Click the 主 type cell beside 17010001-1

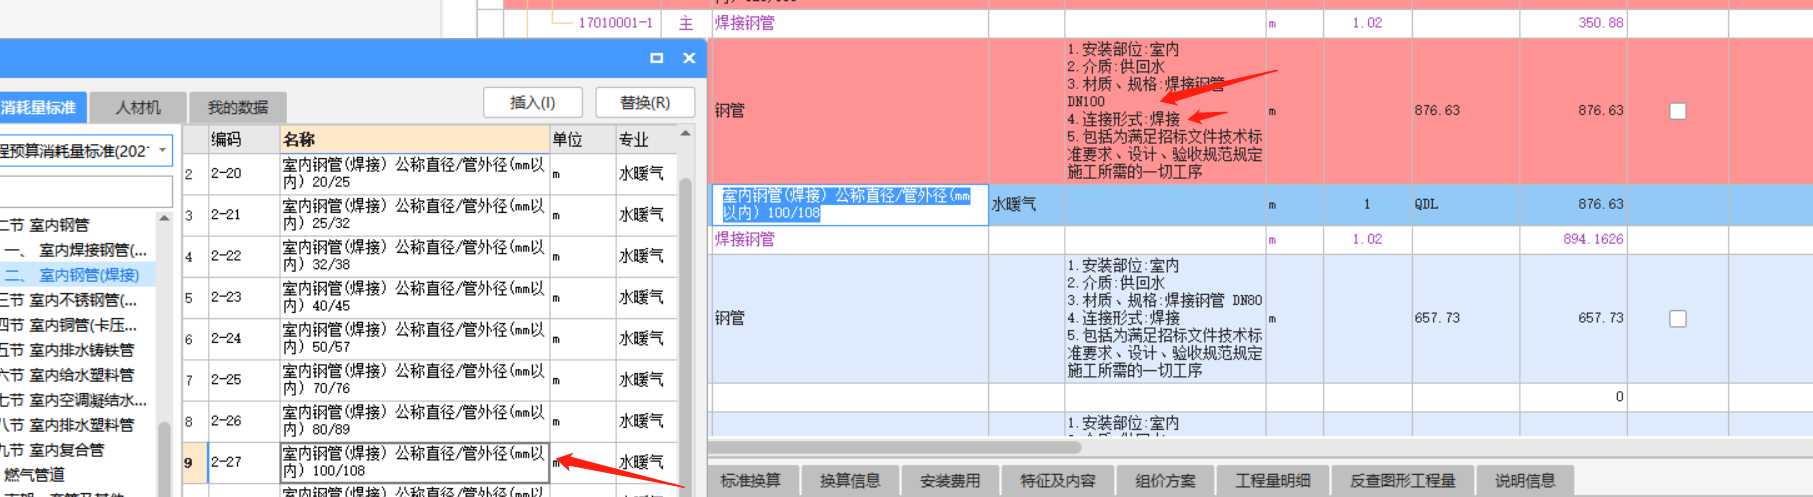click(x=686, y=22)
